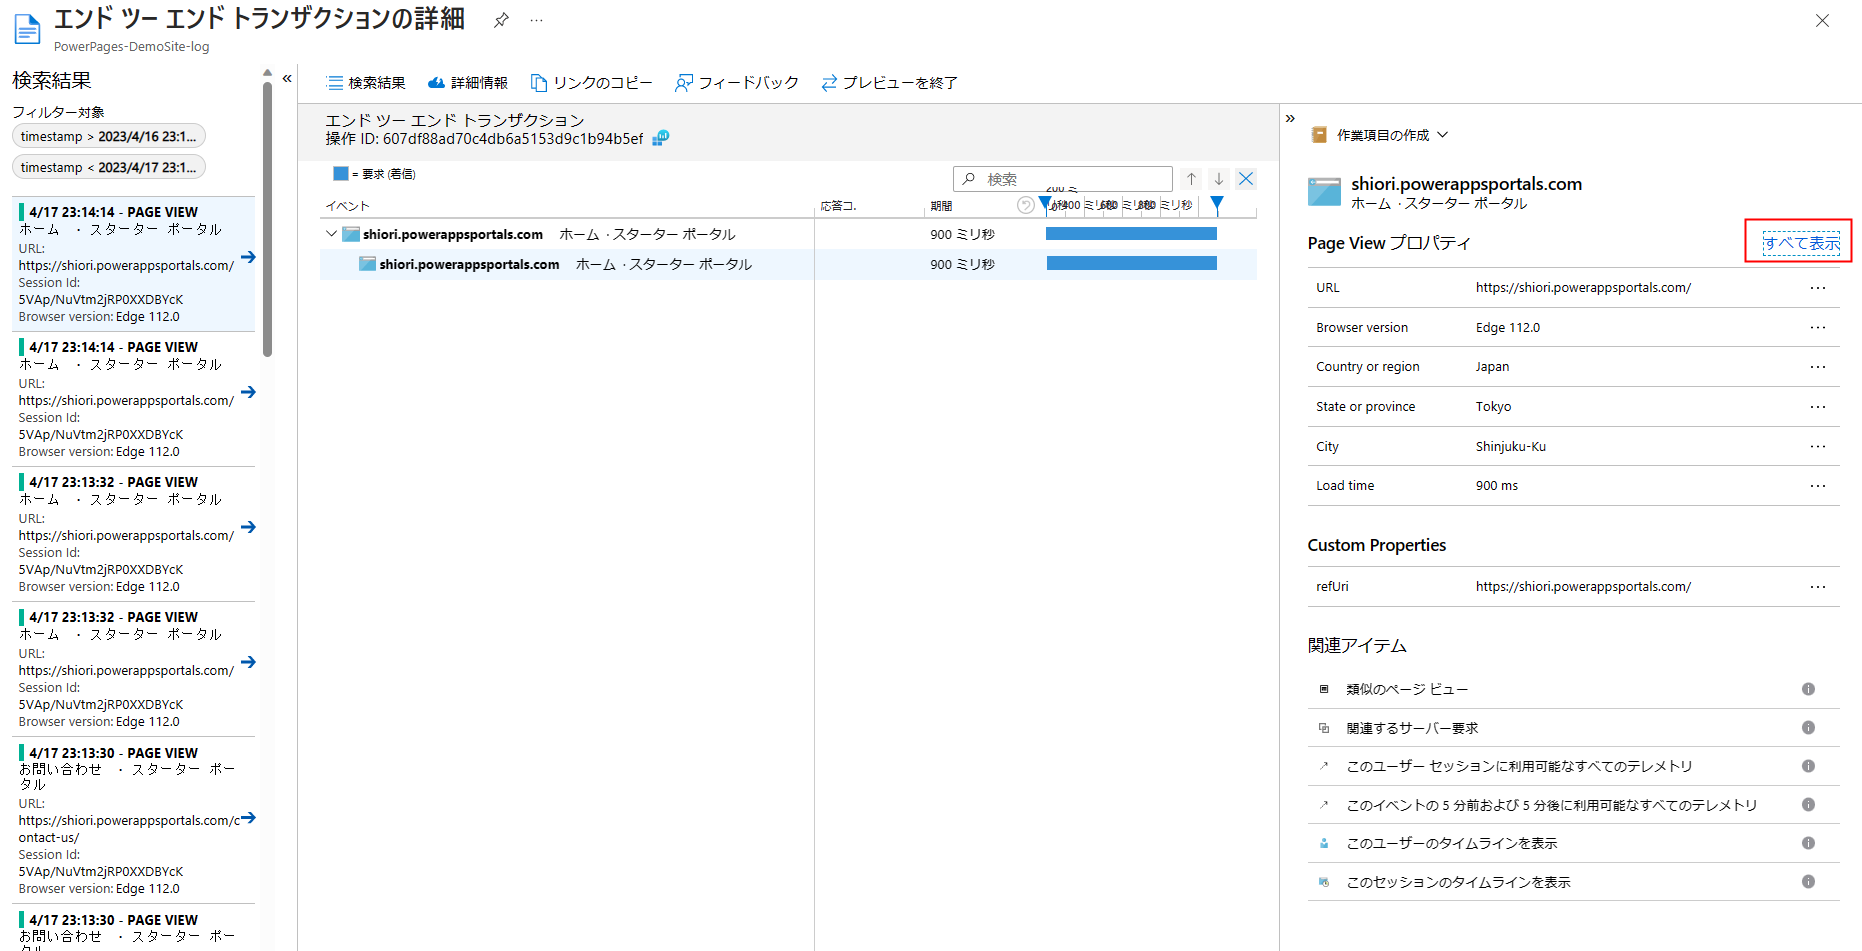Show info for このユーザーのタイムラインを表示
1862x951 pixels.
coord(1808,843)
